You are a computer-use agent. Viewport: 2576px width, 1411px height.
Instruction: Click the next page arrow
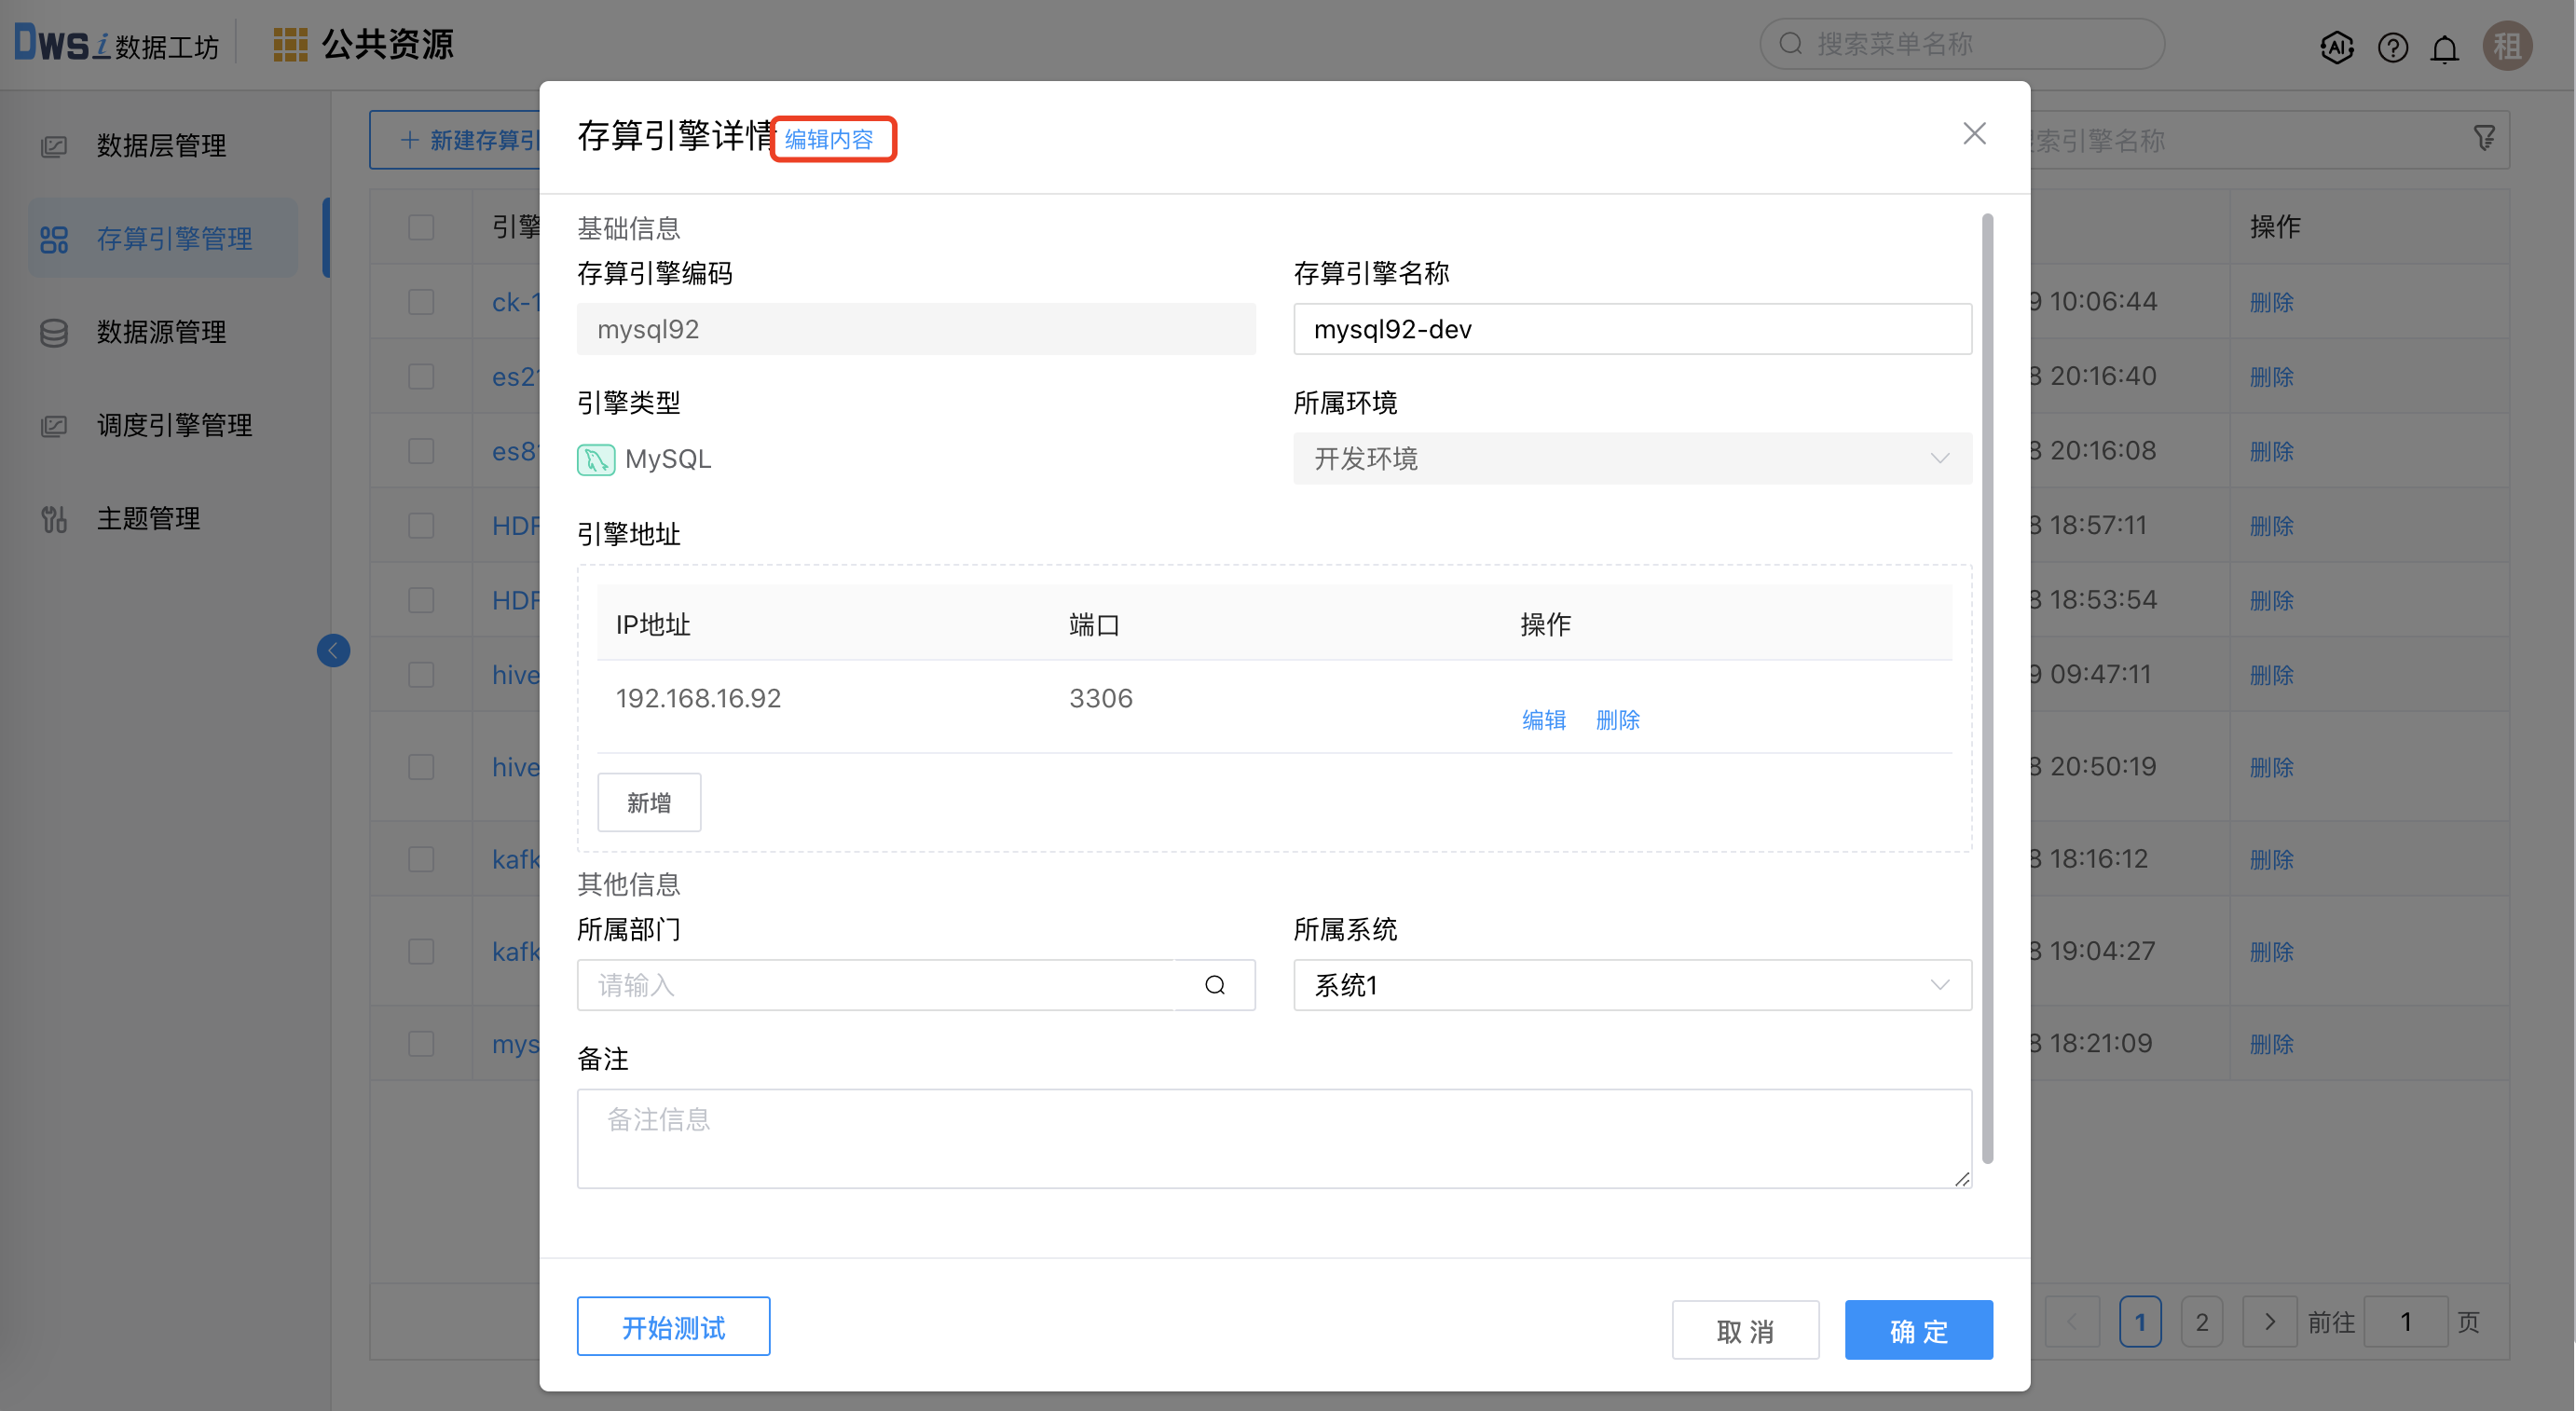pos(2268,1322)
